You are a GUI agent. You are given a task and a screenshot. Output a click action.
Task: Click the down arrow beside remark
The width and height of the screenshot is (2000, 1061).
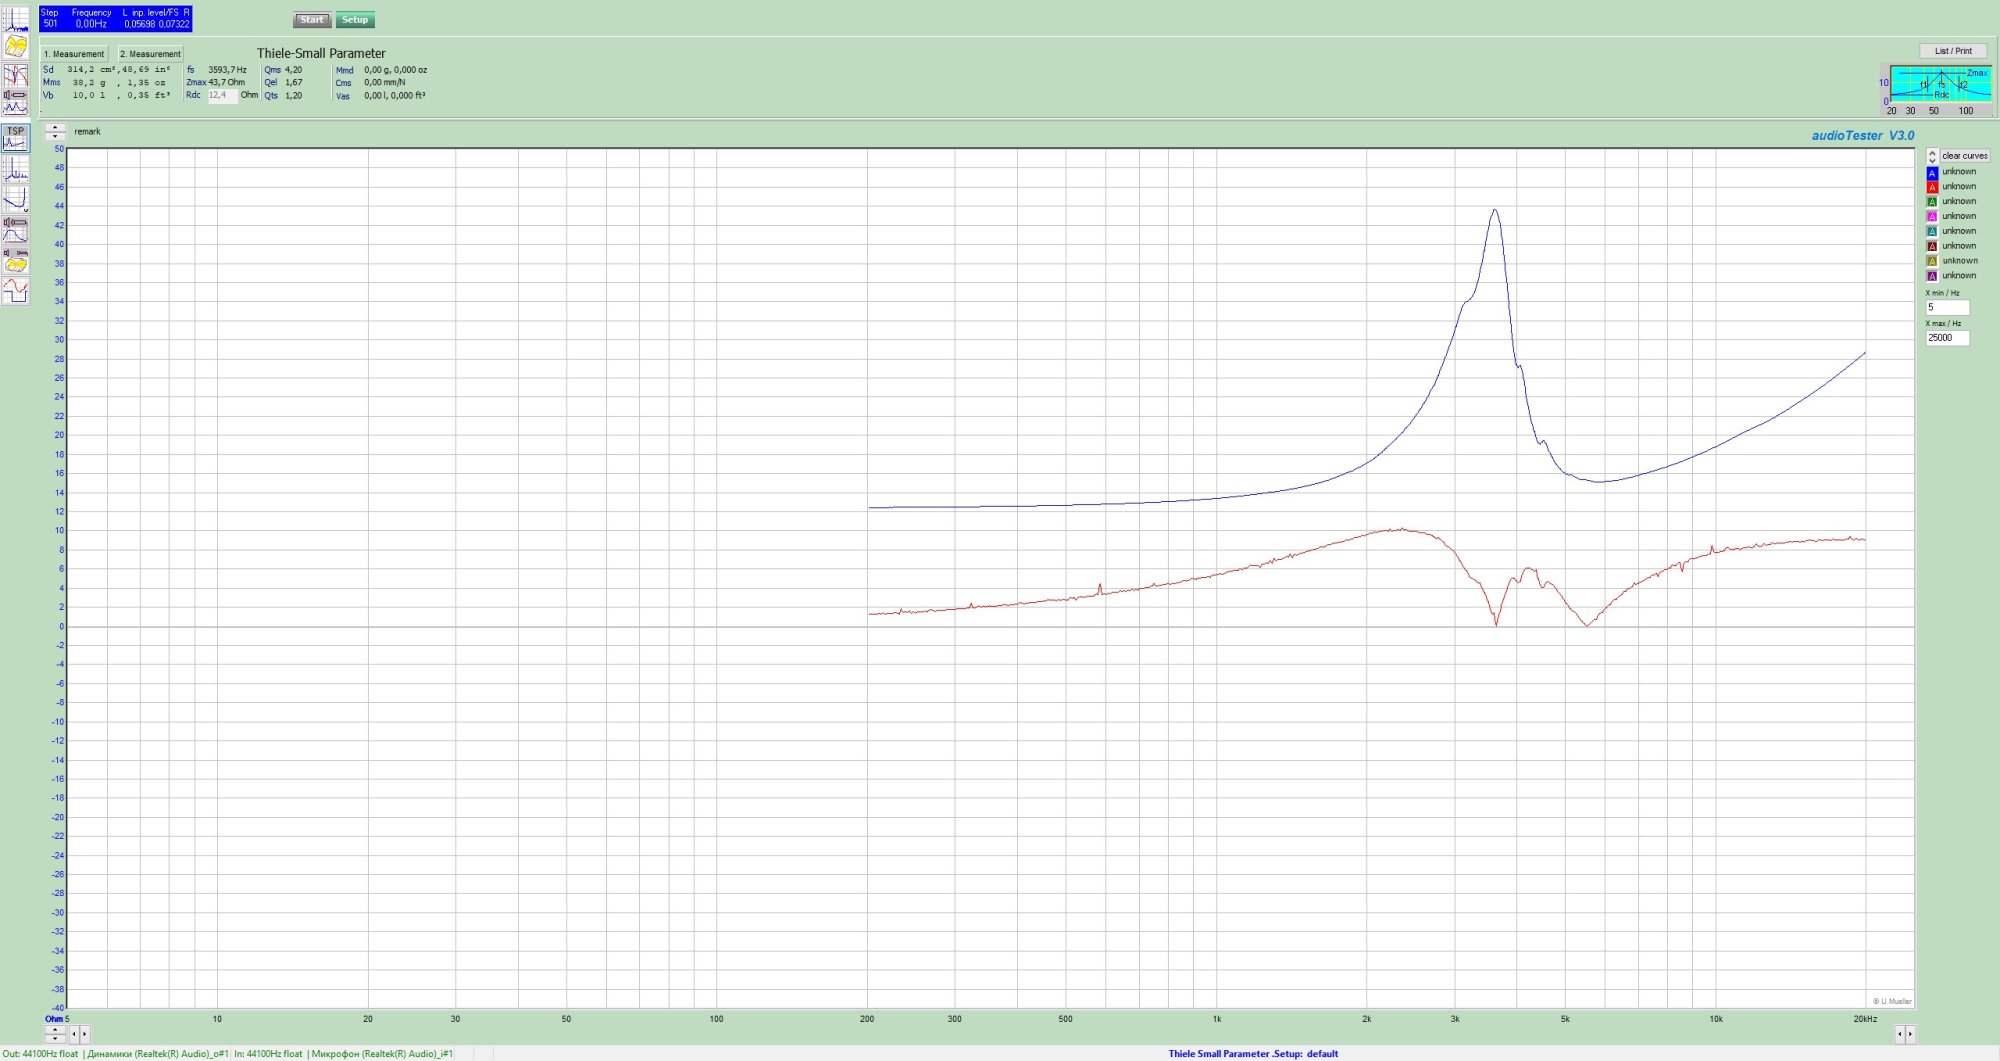pos(55,136)
